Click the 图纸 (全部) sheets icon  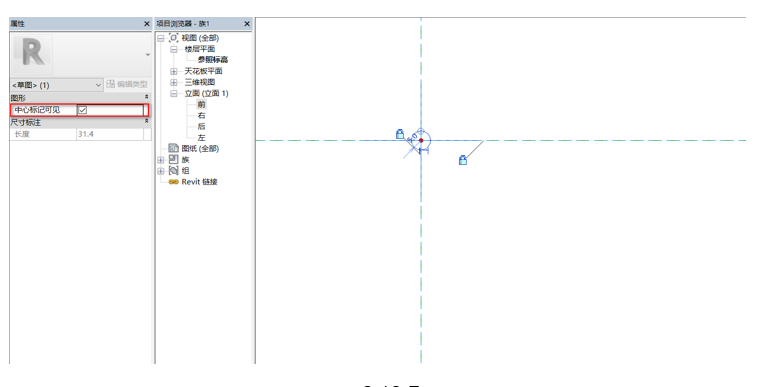[x=173, y=148]
